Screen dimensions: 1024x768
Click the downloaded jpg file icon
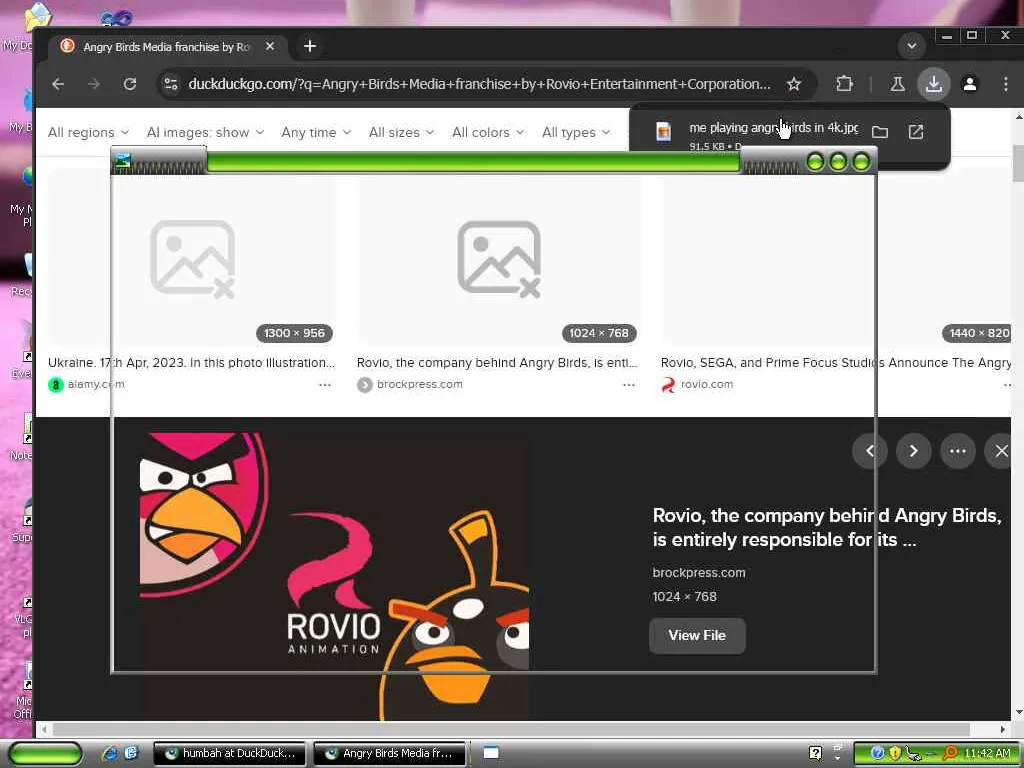click(x=663, y=132)
